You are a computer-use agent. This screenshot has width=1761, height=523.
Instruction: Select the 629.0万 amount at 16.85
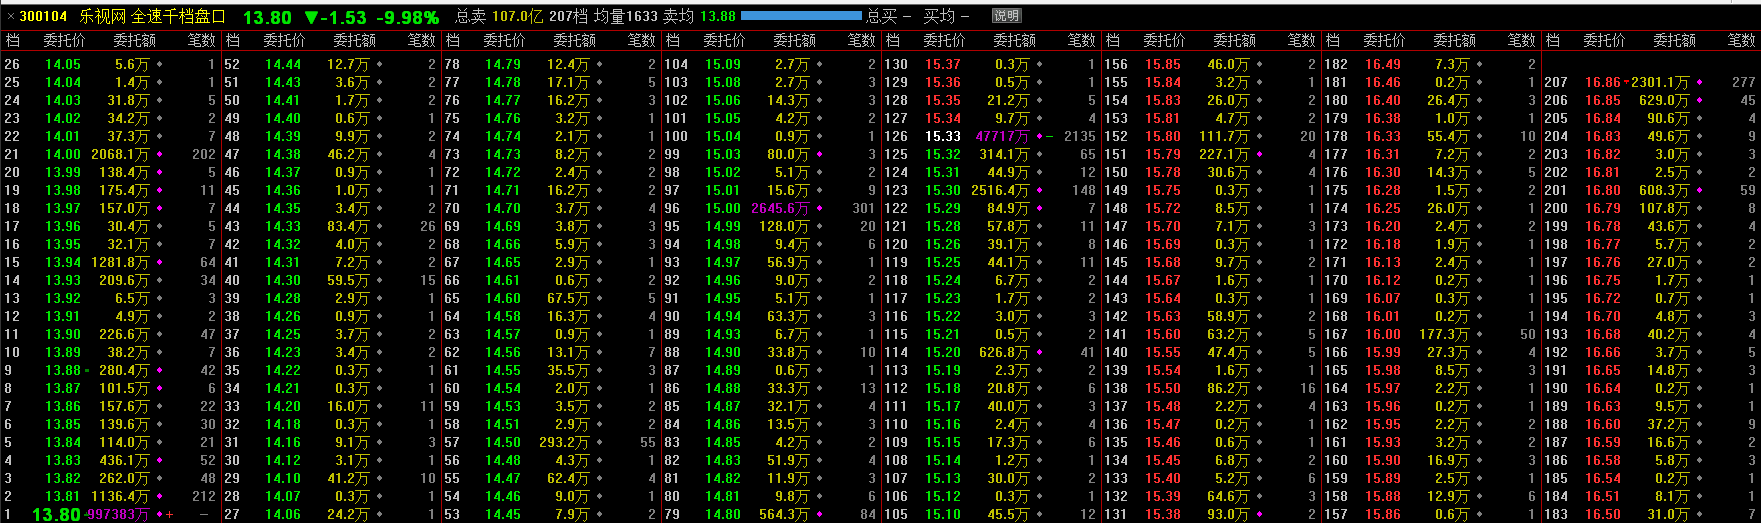tap(1664, 100)
